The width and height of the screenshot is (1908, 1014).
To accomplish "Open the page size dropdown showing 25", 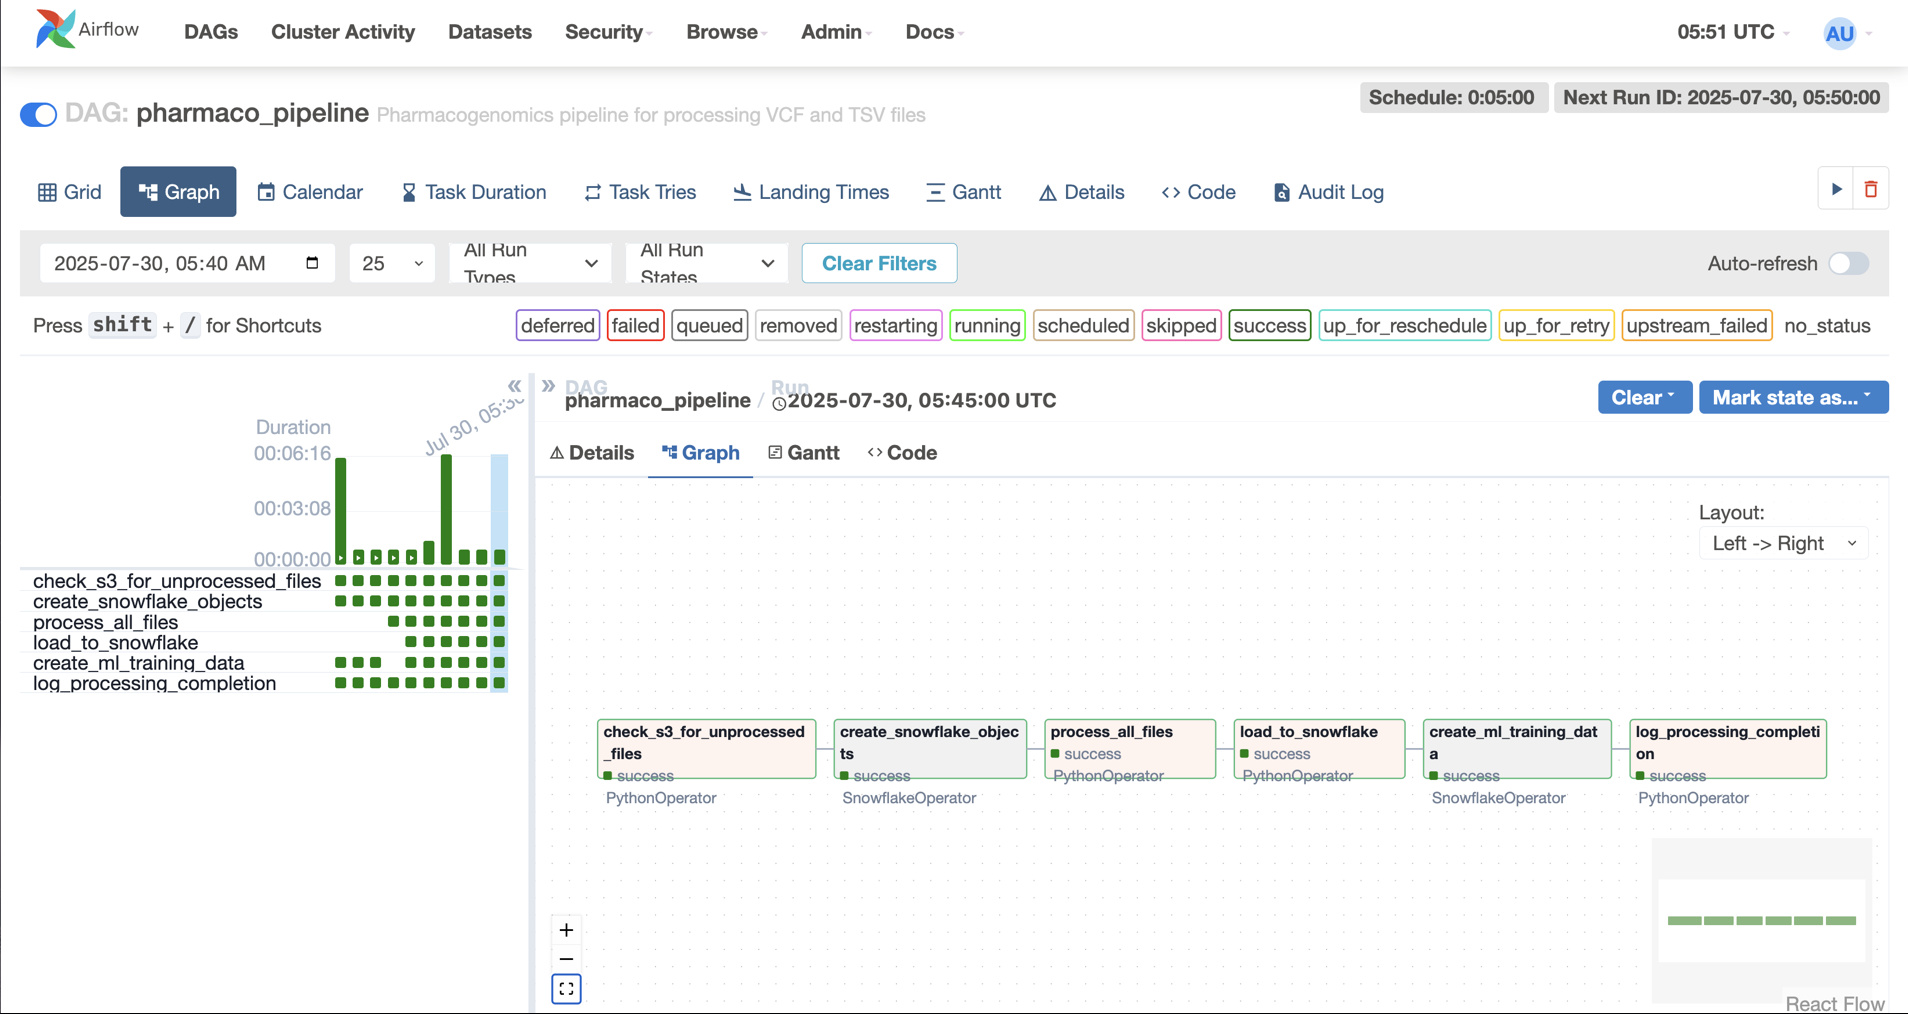I will (x=391, y=263).
